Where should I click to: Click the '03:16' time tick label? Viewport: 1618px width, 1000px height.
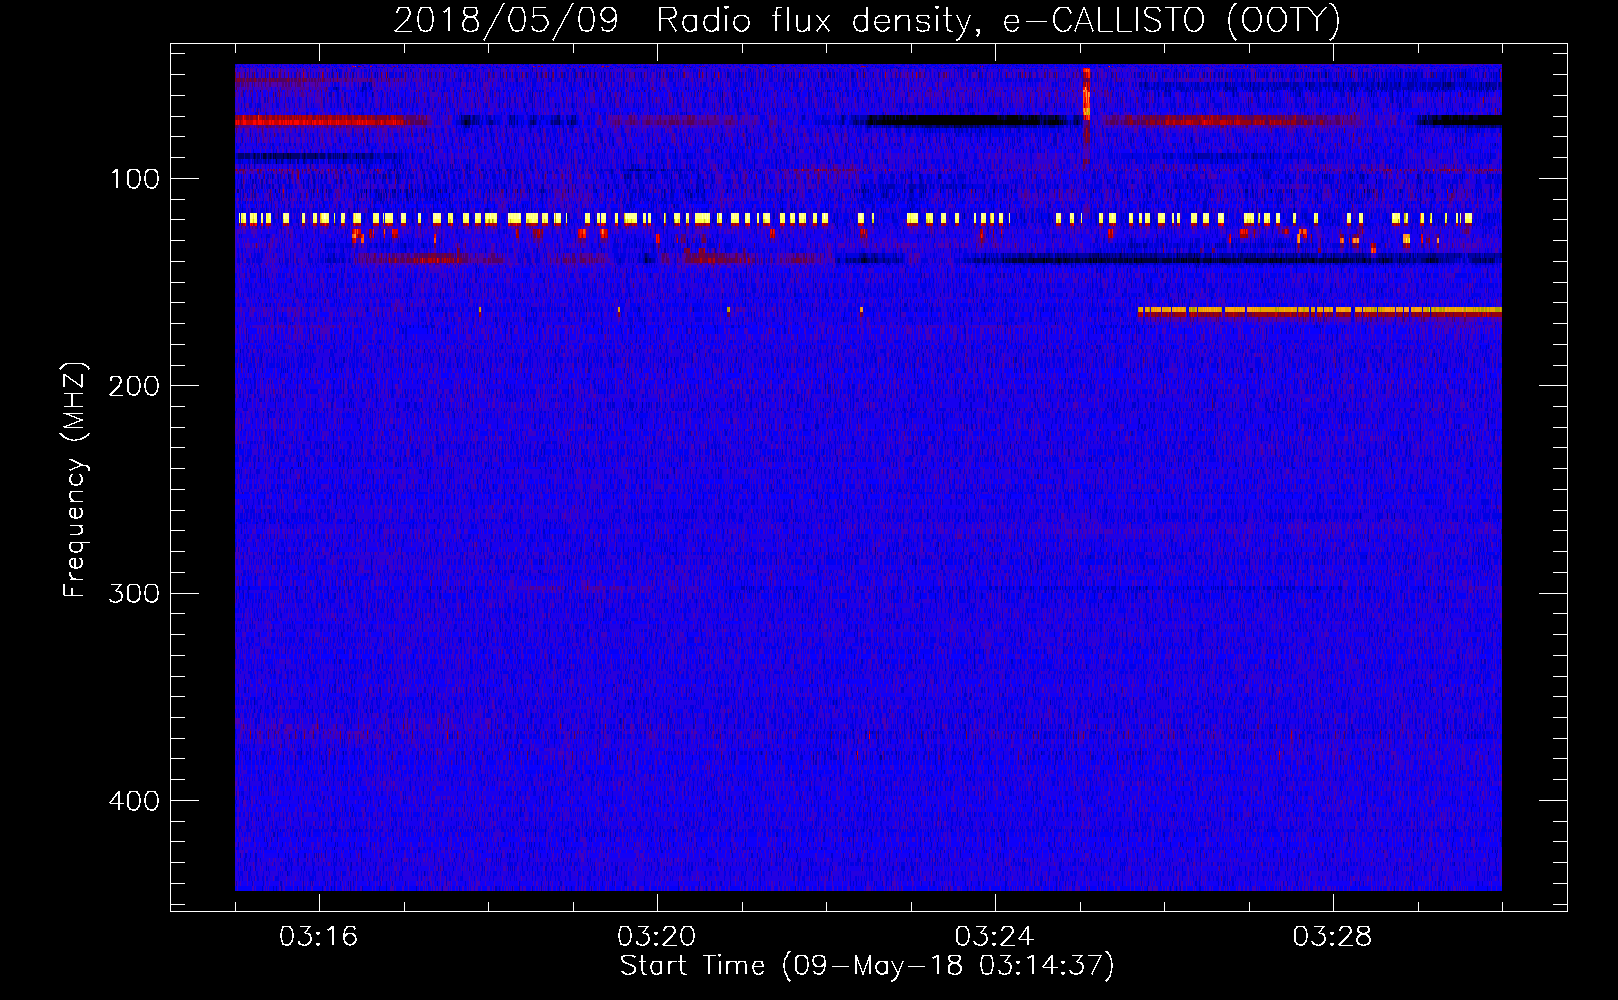click(x=318, y=937)
